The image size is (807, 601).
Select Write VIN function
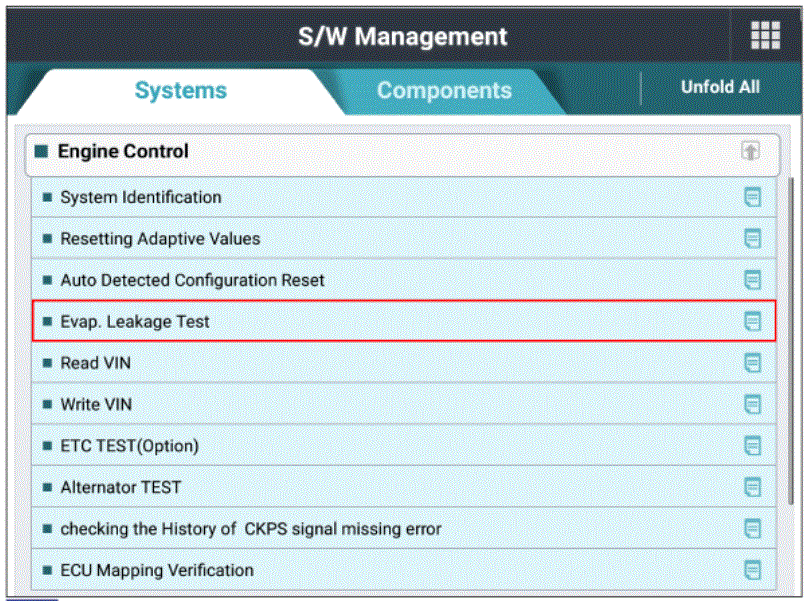(404, 404)
